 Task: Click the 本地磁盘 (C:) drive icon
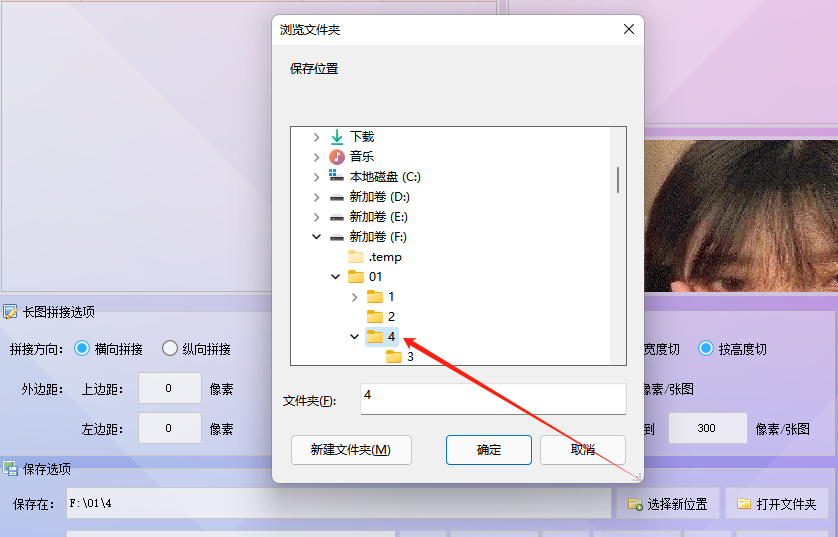(337, 176)
